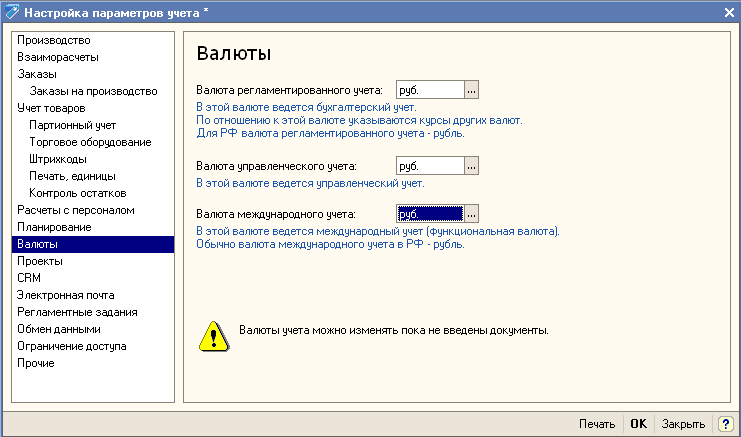
Task: Click label 'Валюта международного учета:'
Action: pyautogui.click(x=276, y=214)
